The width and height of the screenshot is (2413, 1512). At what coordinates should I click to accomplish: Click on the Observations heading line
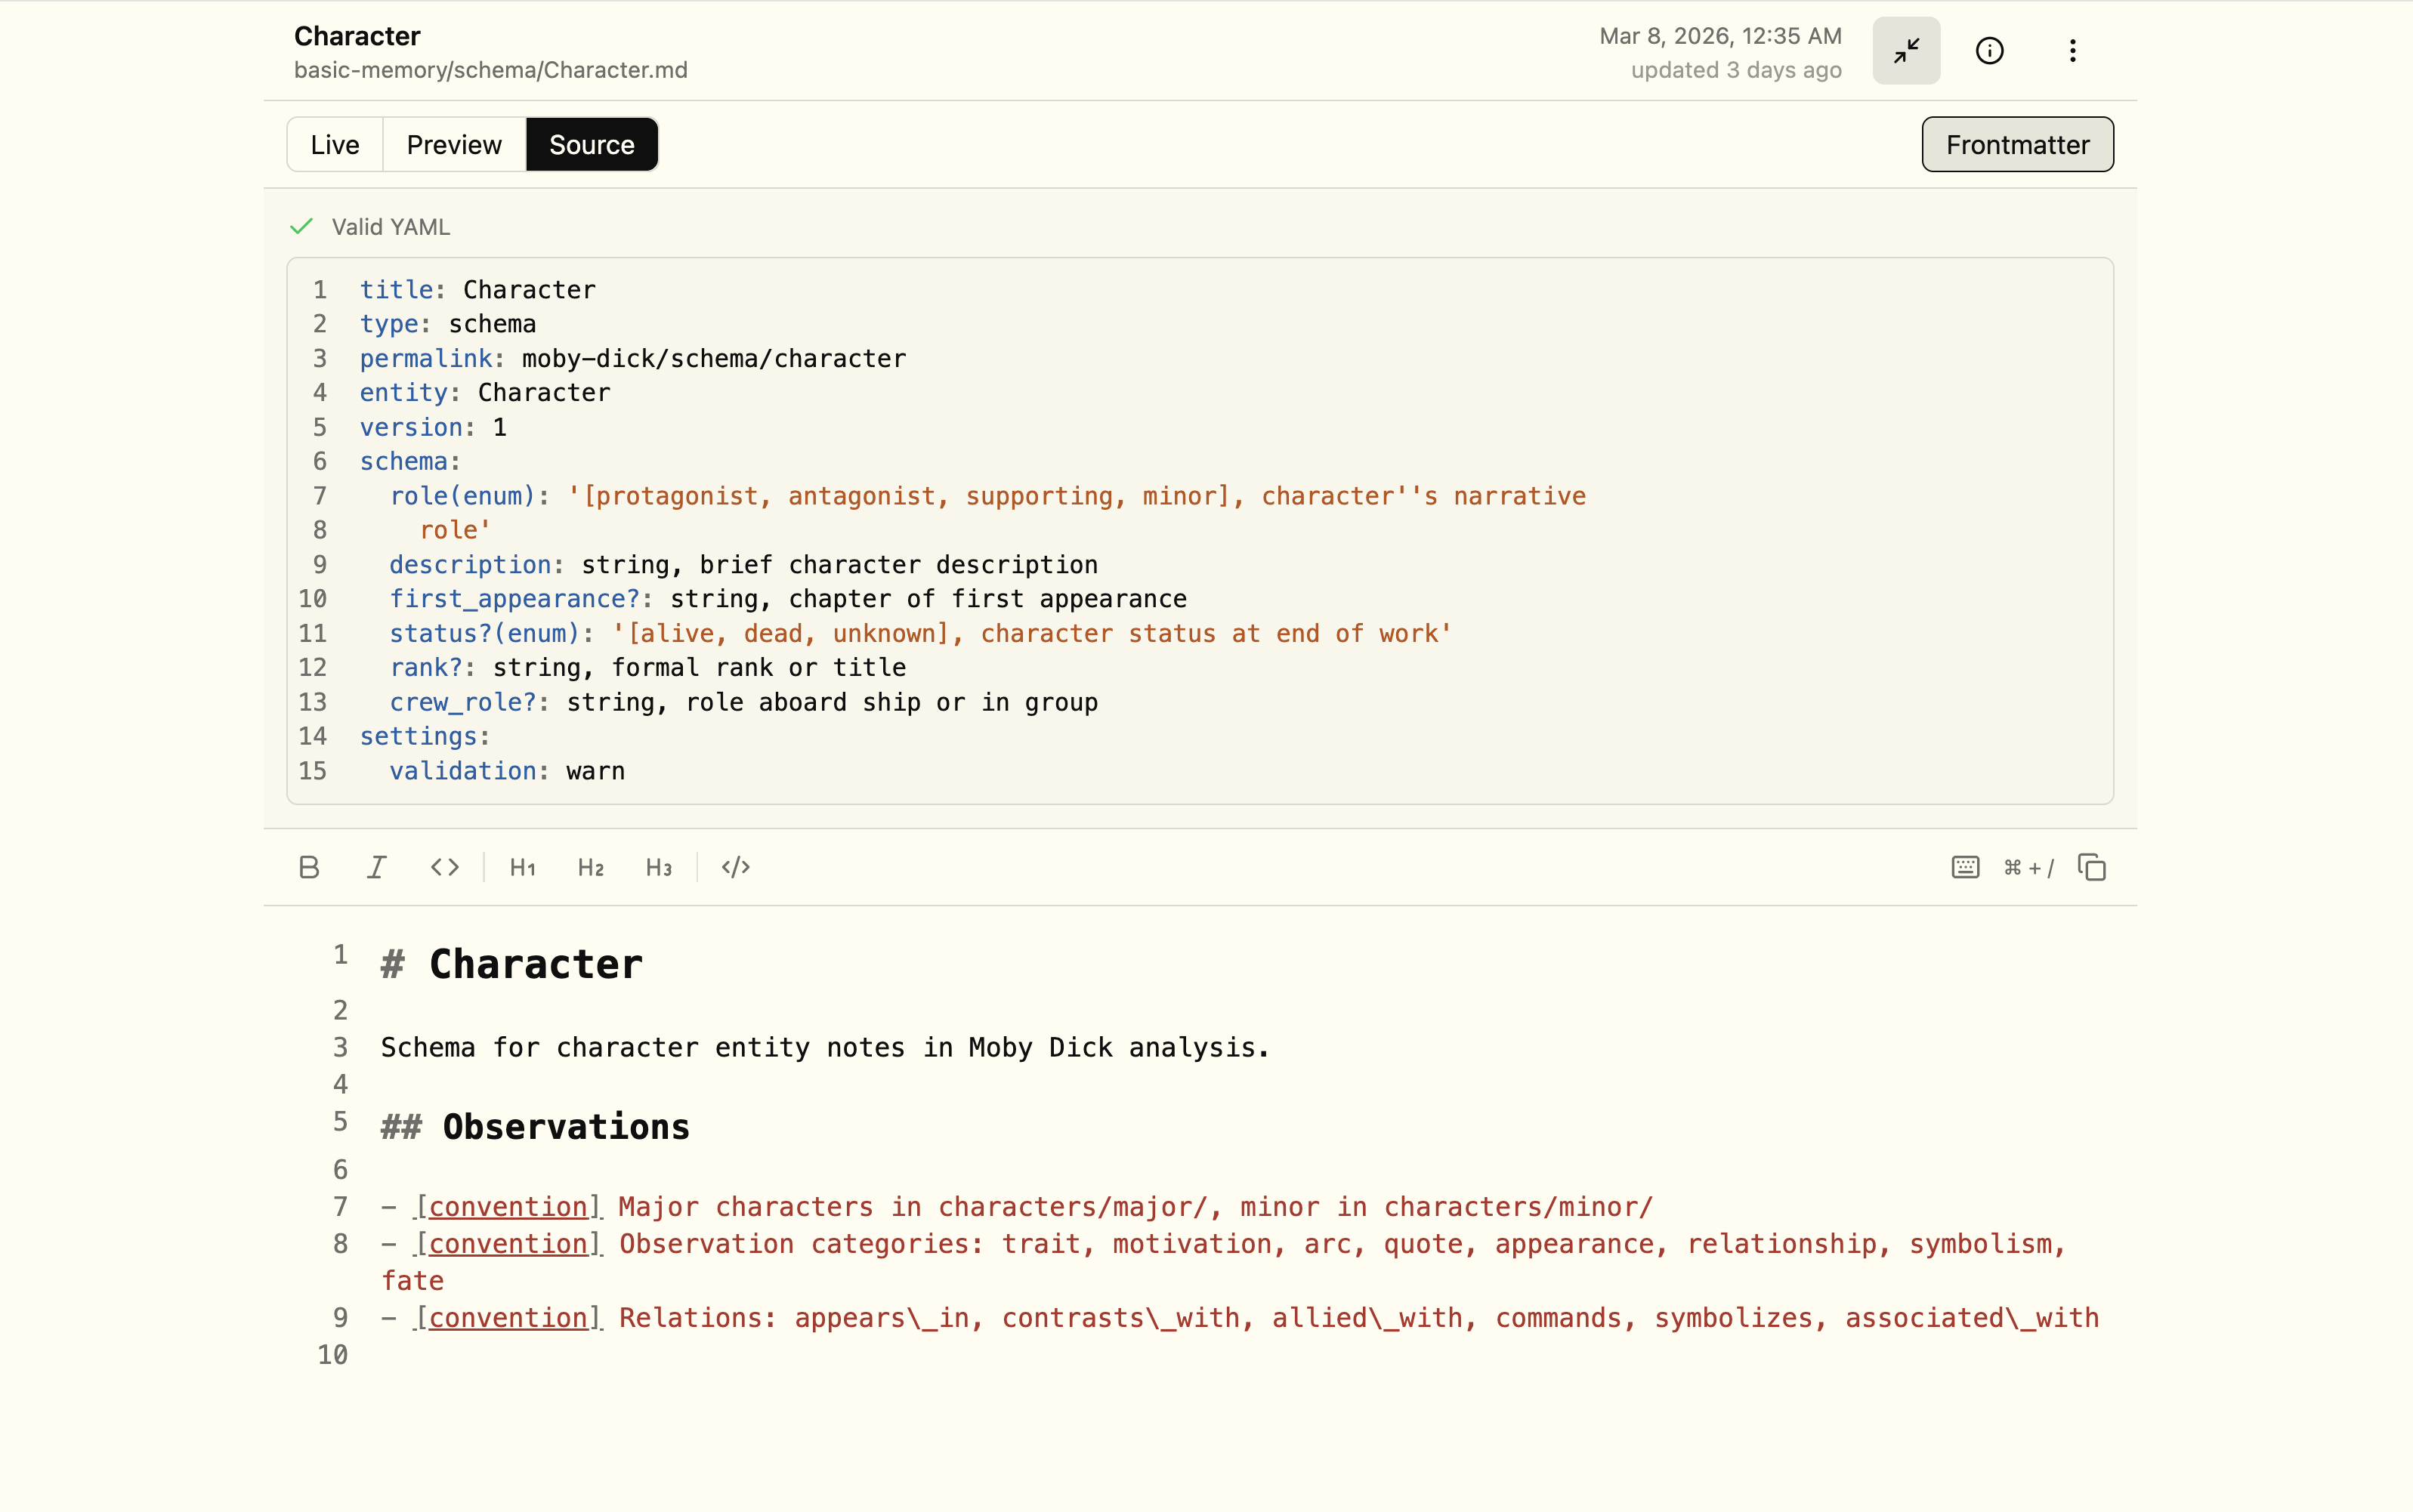(565, 1127)
